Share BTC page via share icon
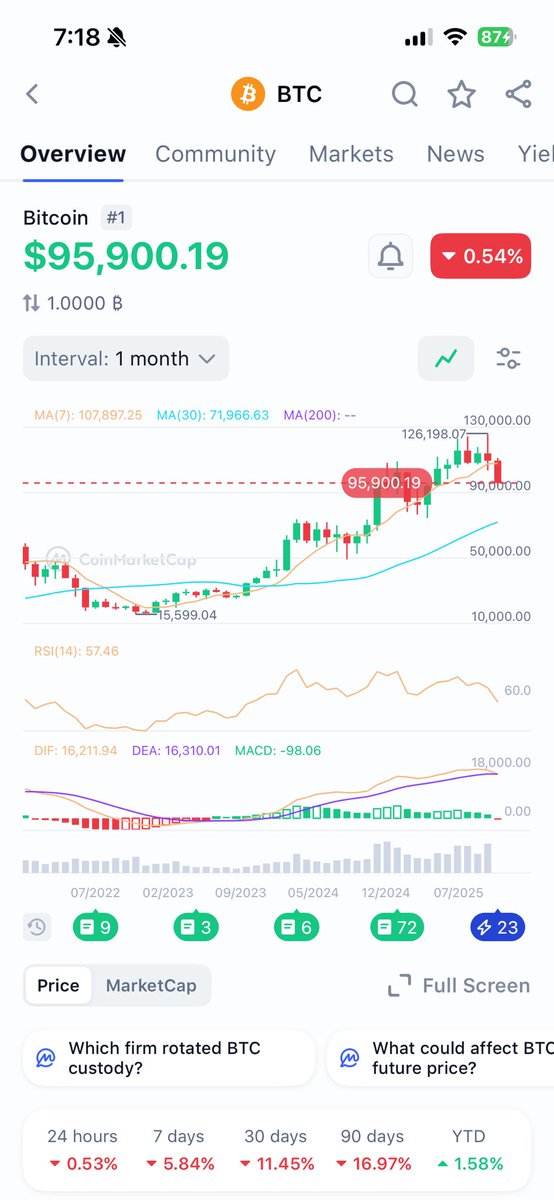This screenshot has height=1200, width=554. point(518,95)
